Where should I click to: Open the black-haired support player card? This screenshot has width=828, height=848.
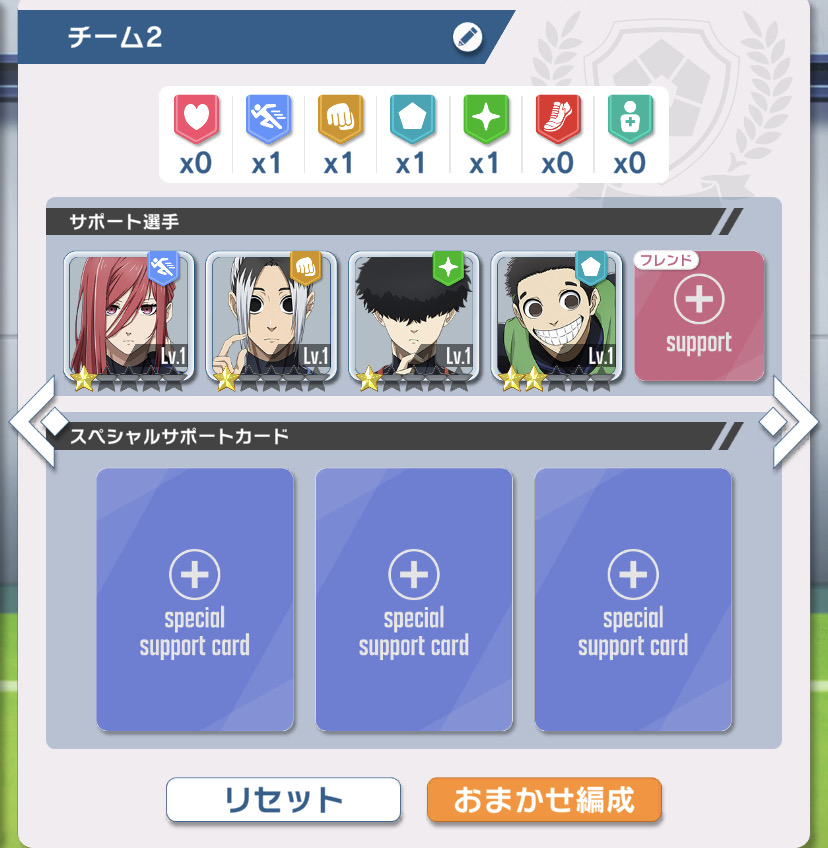click(414, 317)
